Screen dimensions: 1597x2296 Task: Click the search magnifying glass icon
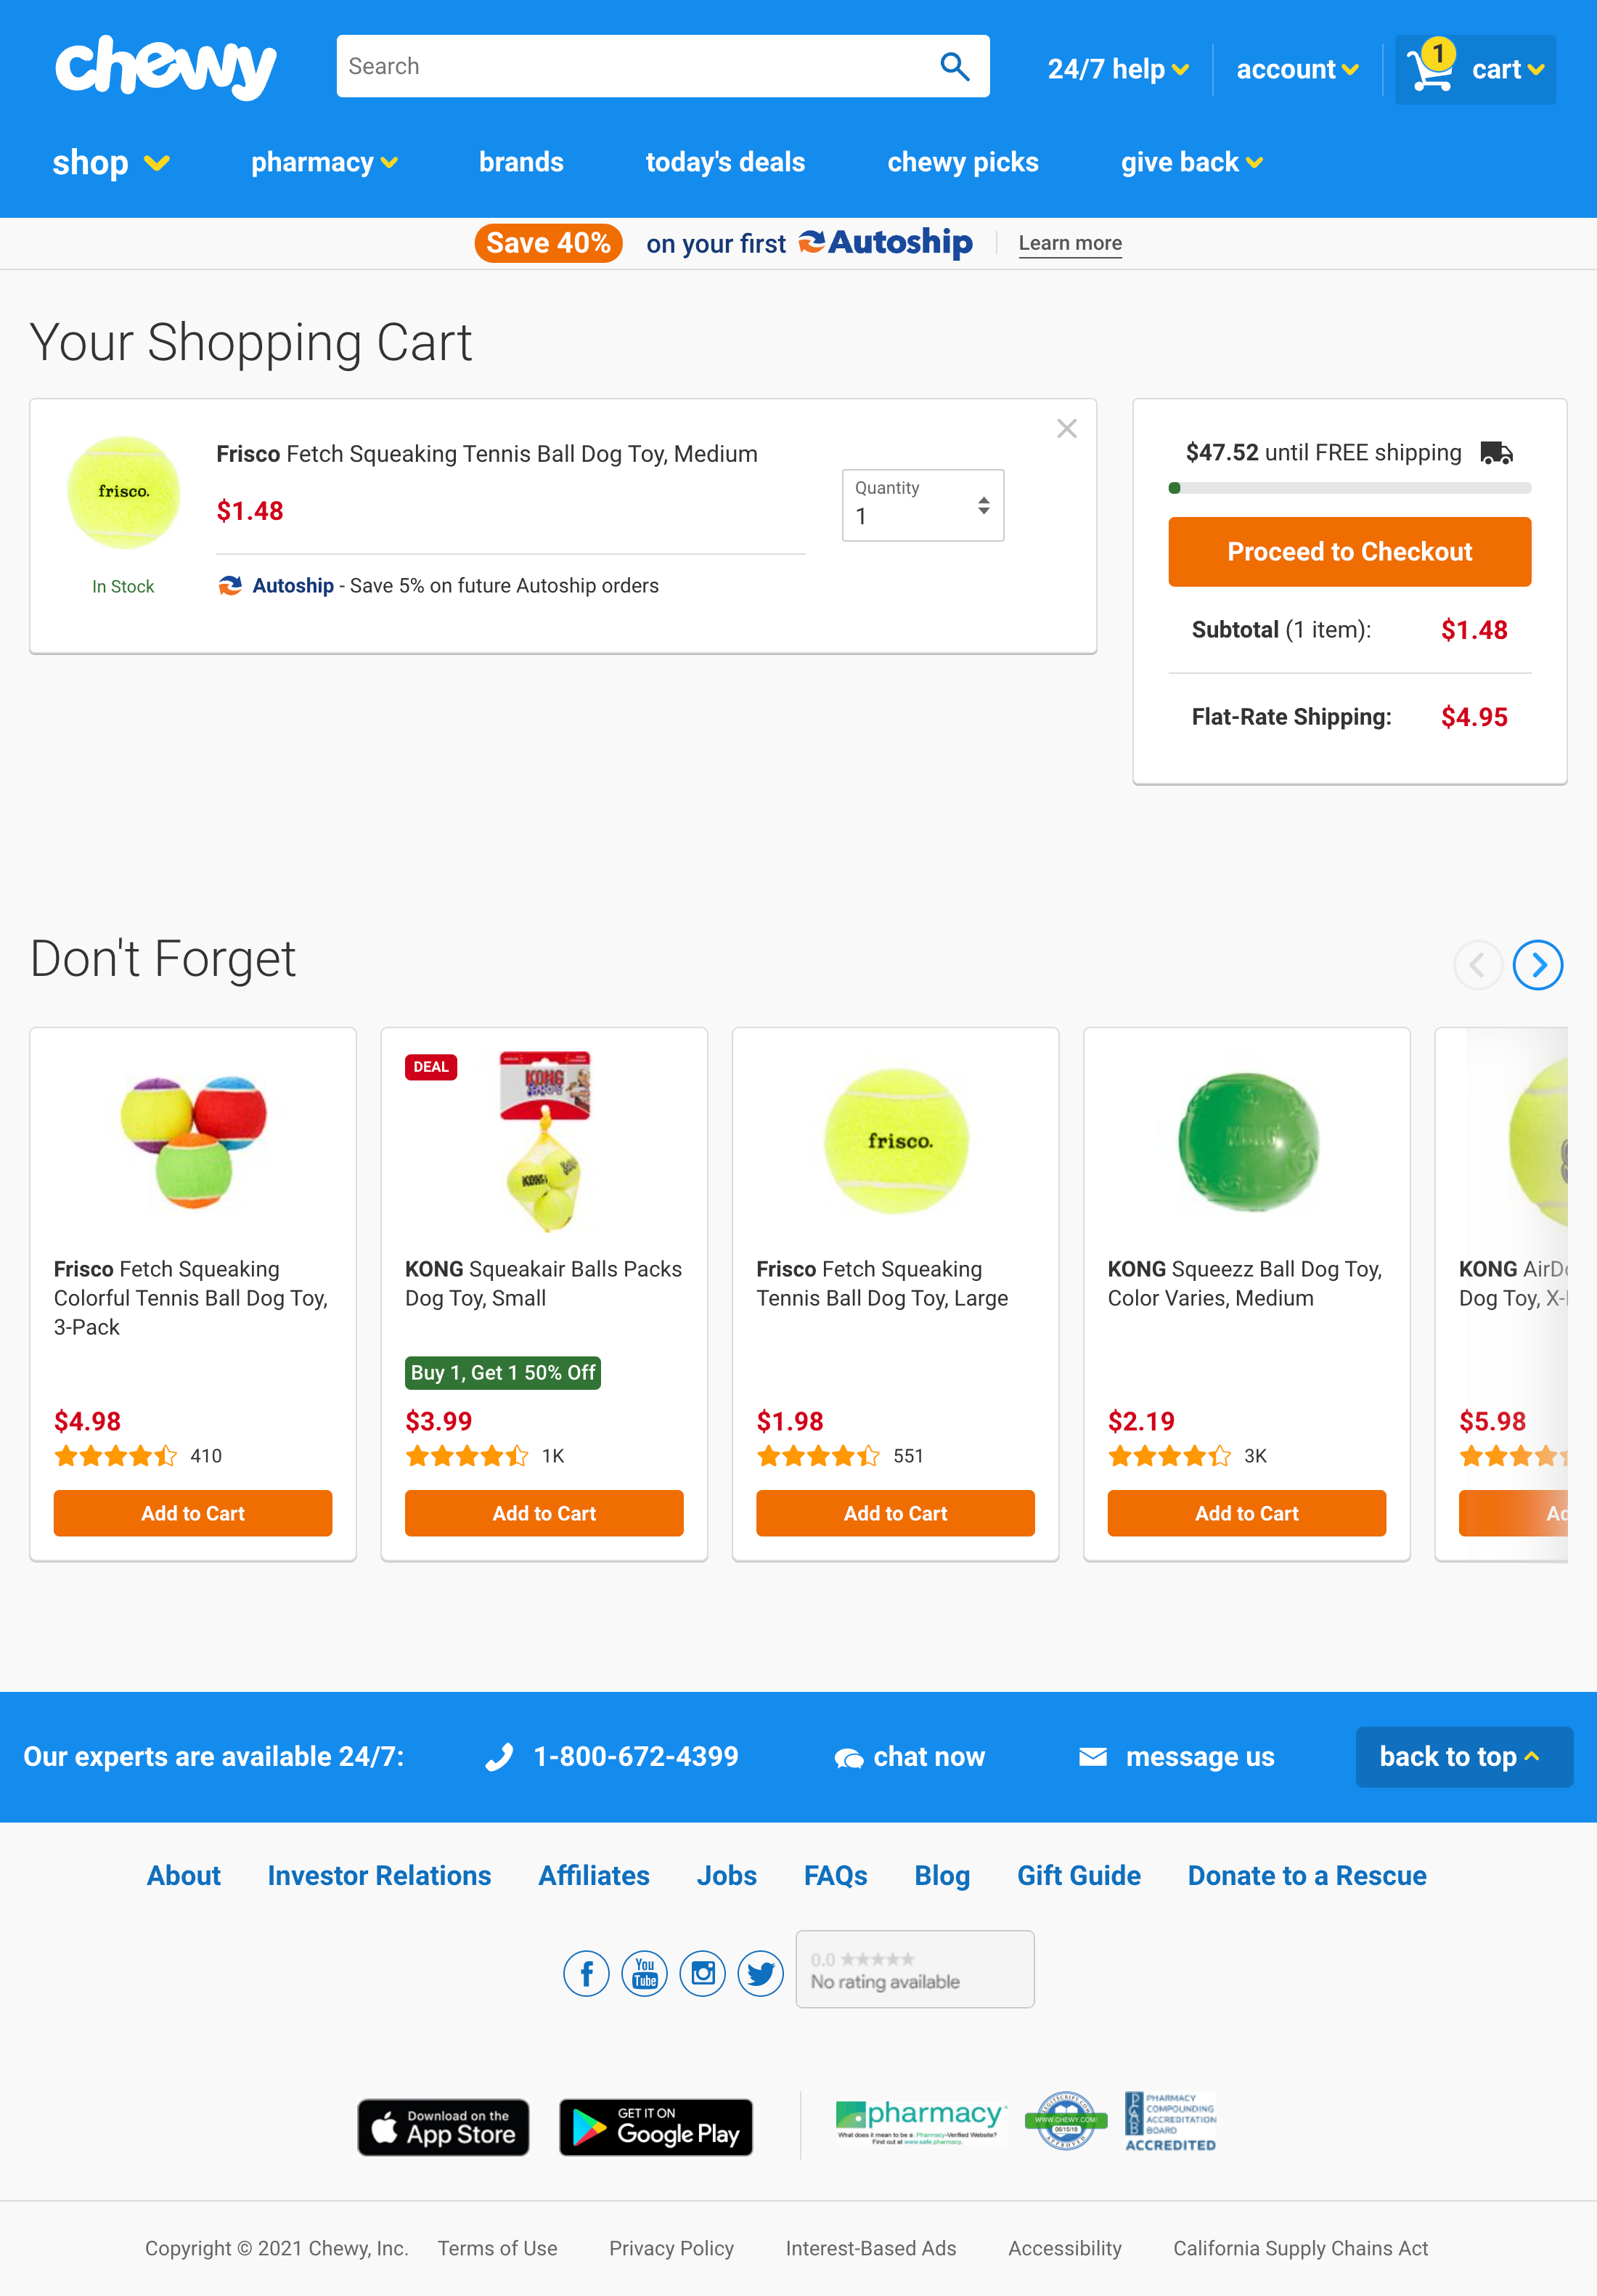click(954, 65)
